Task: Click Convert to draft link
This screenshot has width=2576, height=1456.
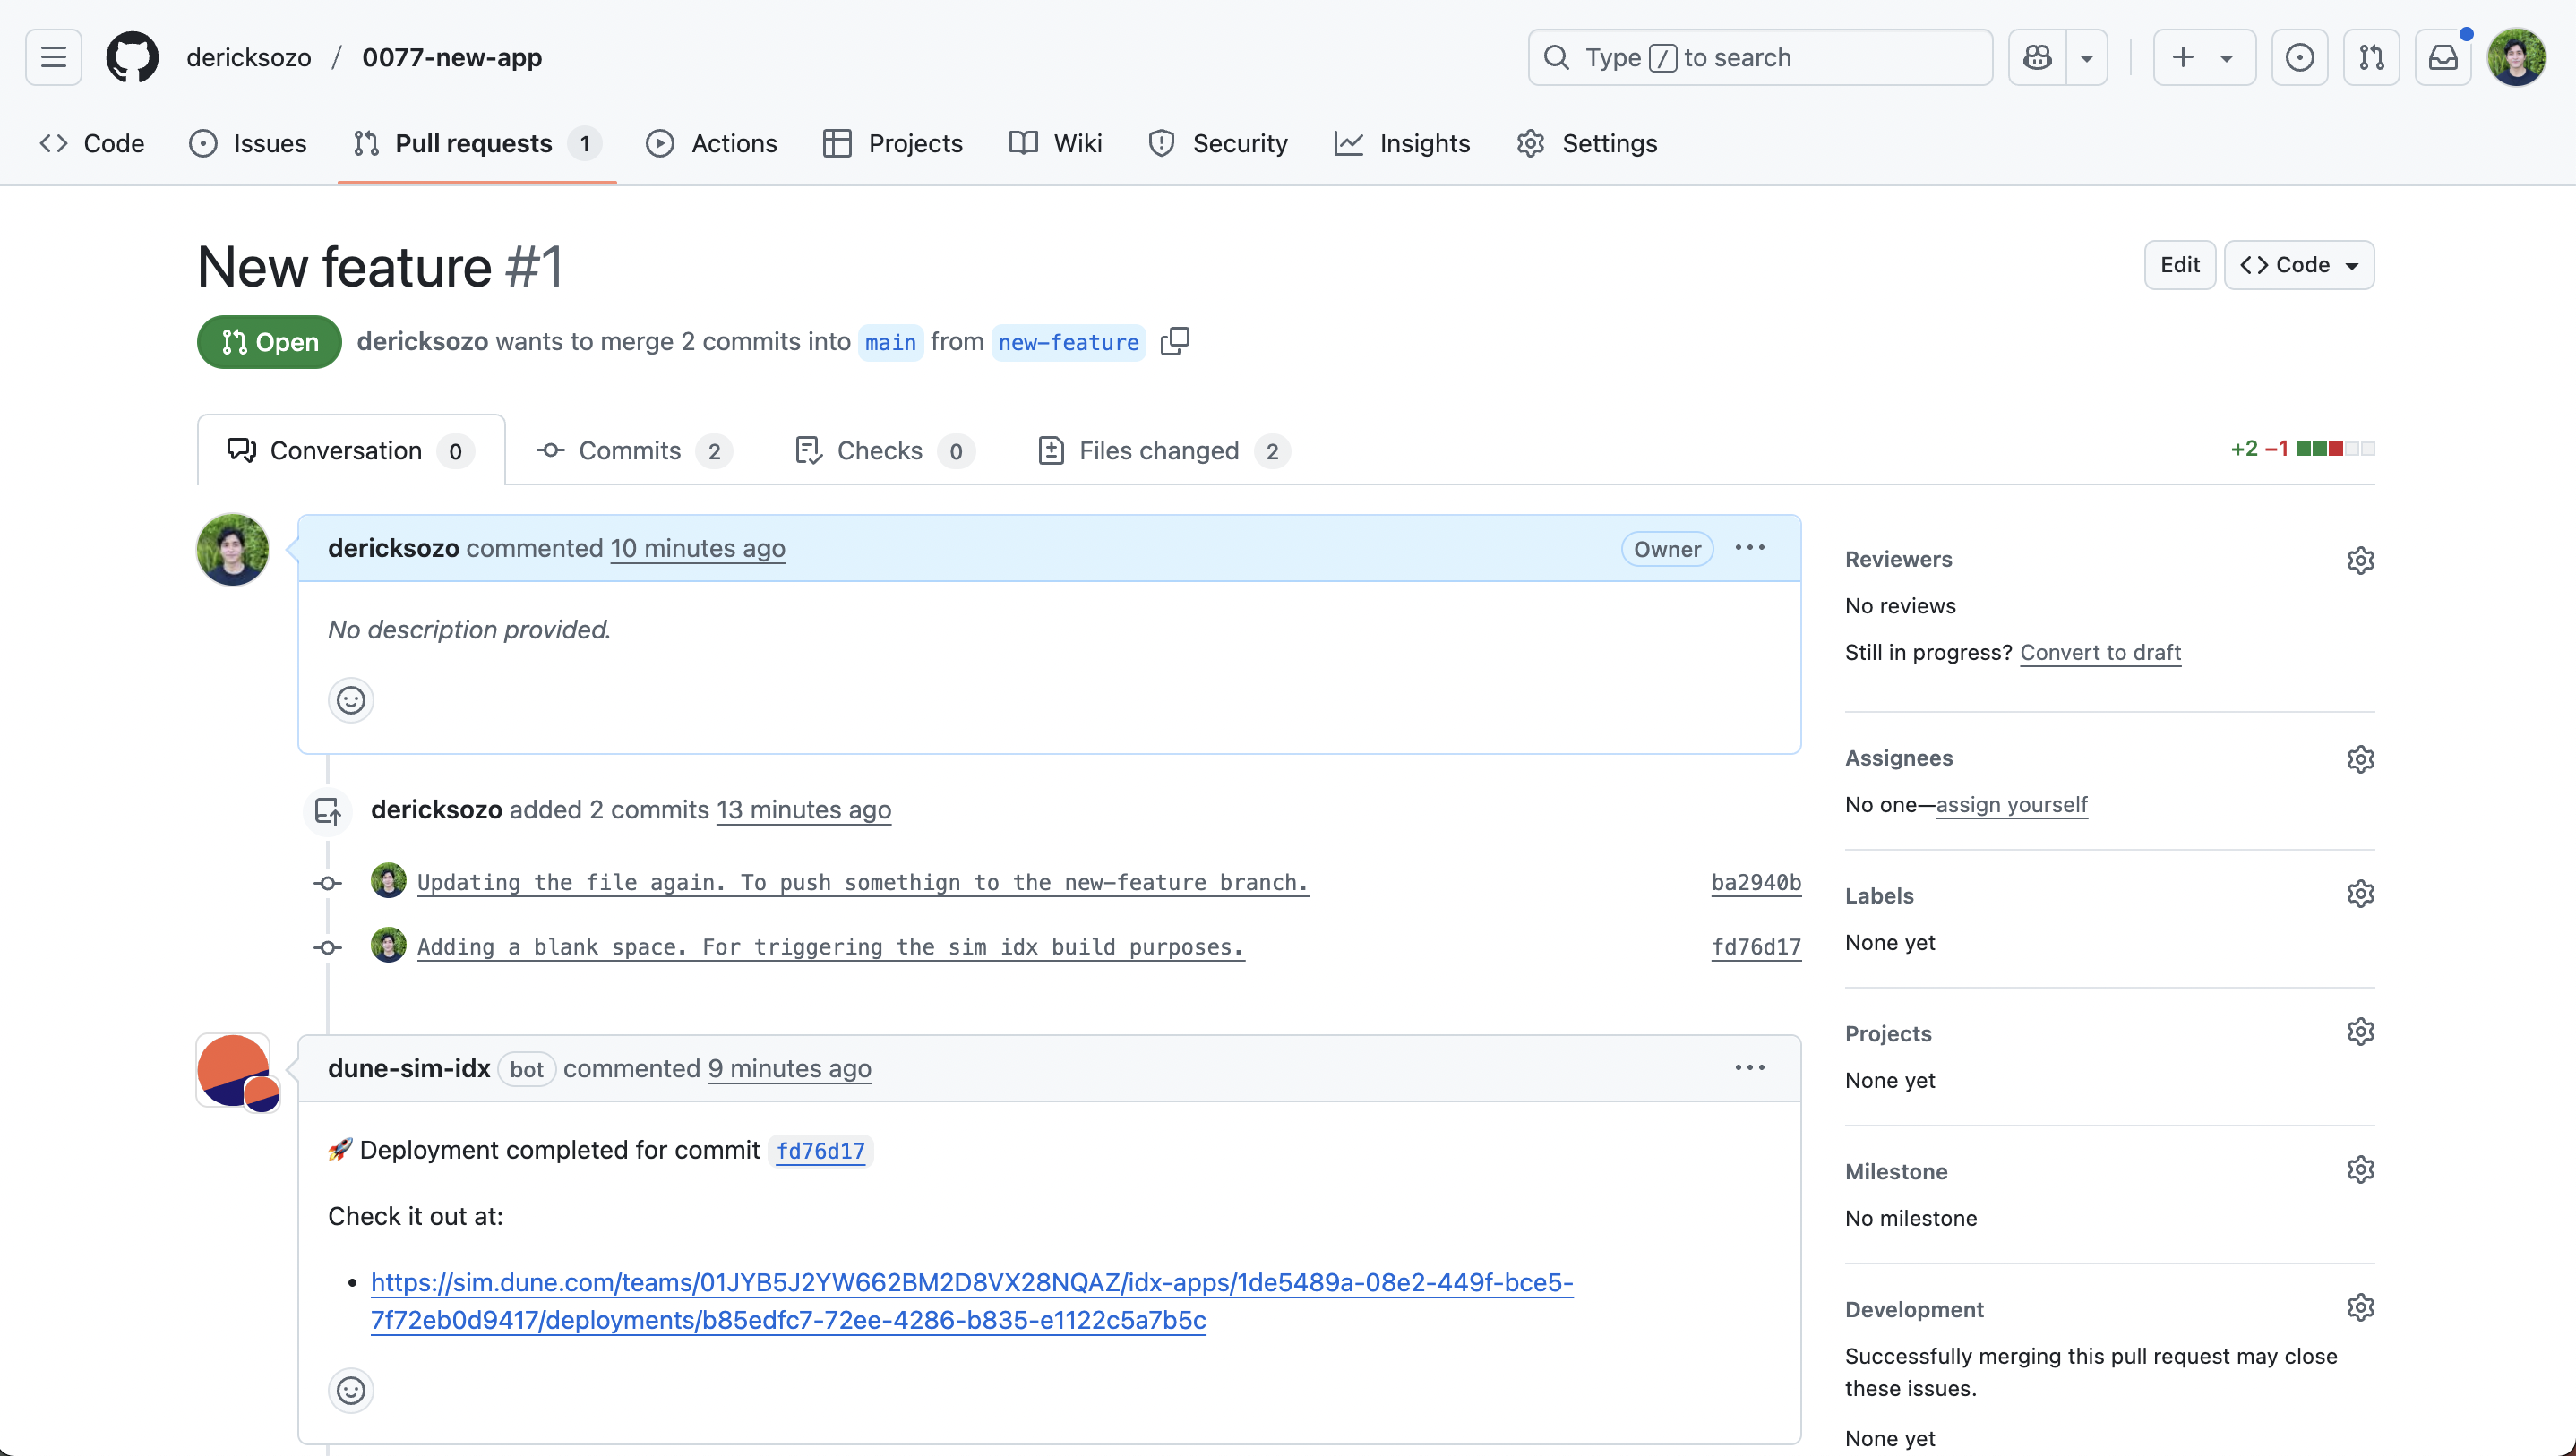Action: 2100,652
